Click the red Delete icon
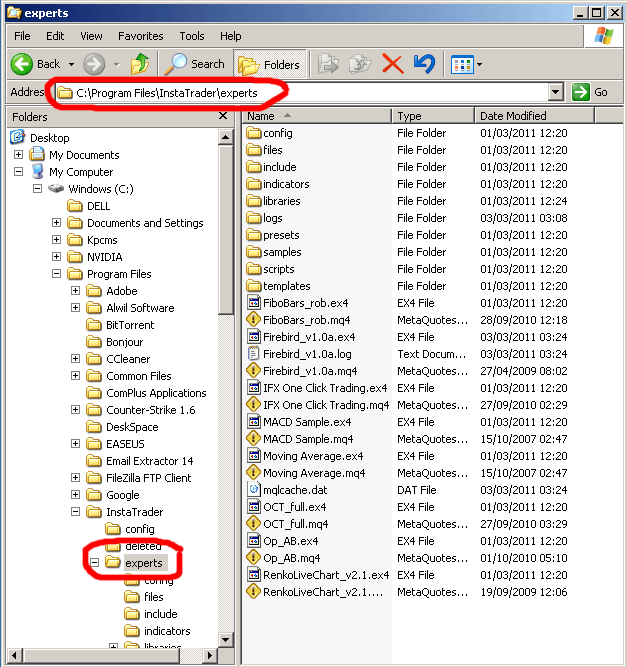627x667 pixels. (x=393, y=64)
